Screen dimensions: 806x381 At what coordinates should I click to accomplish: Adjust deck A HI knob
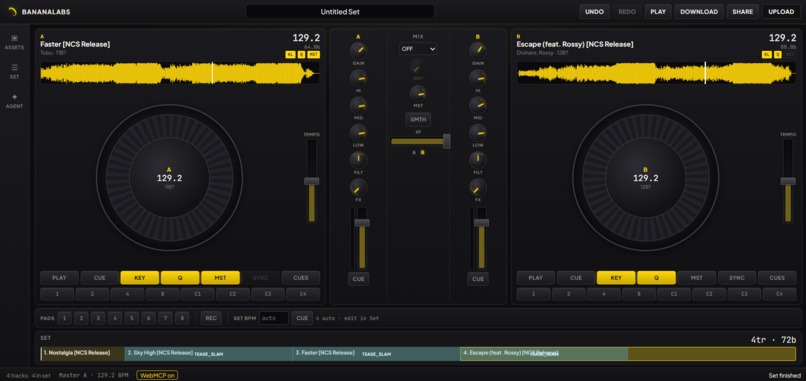(x=358, y=78)
